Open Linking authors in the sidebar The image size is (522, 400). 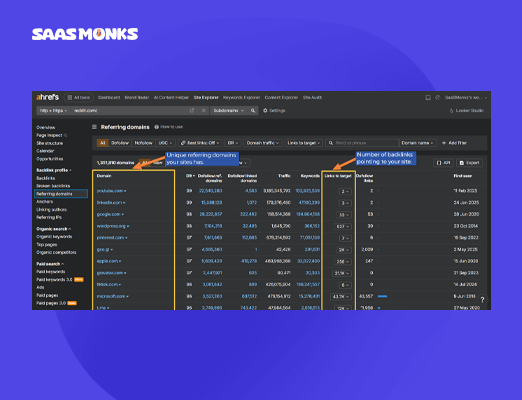point(51,209)
